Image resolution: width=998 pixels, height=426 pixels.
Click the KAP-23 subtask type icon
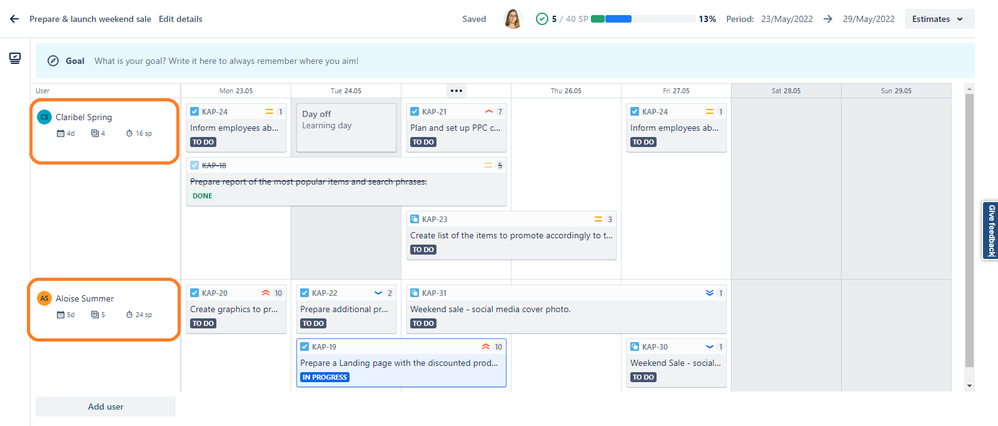414,219
